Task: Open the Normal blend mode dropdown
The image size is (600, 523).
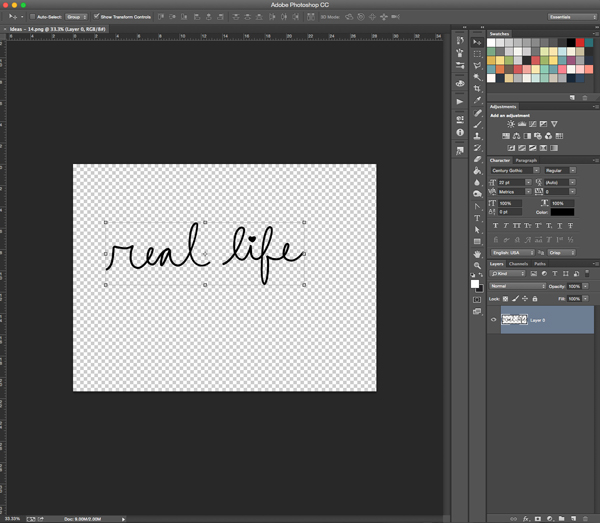Action: click(x=517, y=286)
